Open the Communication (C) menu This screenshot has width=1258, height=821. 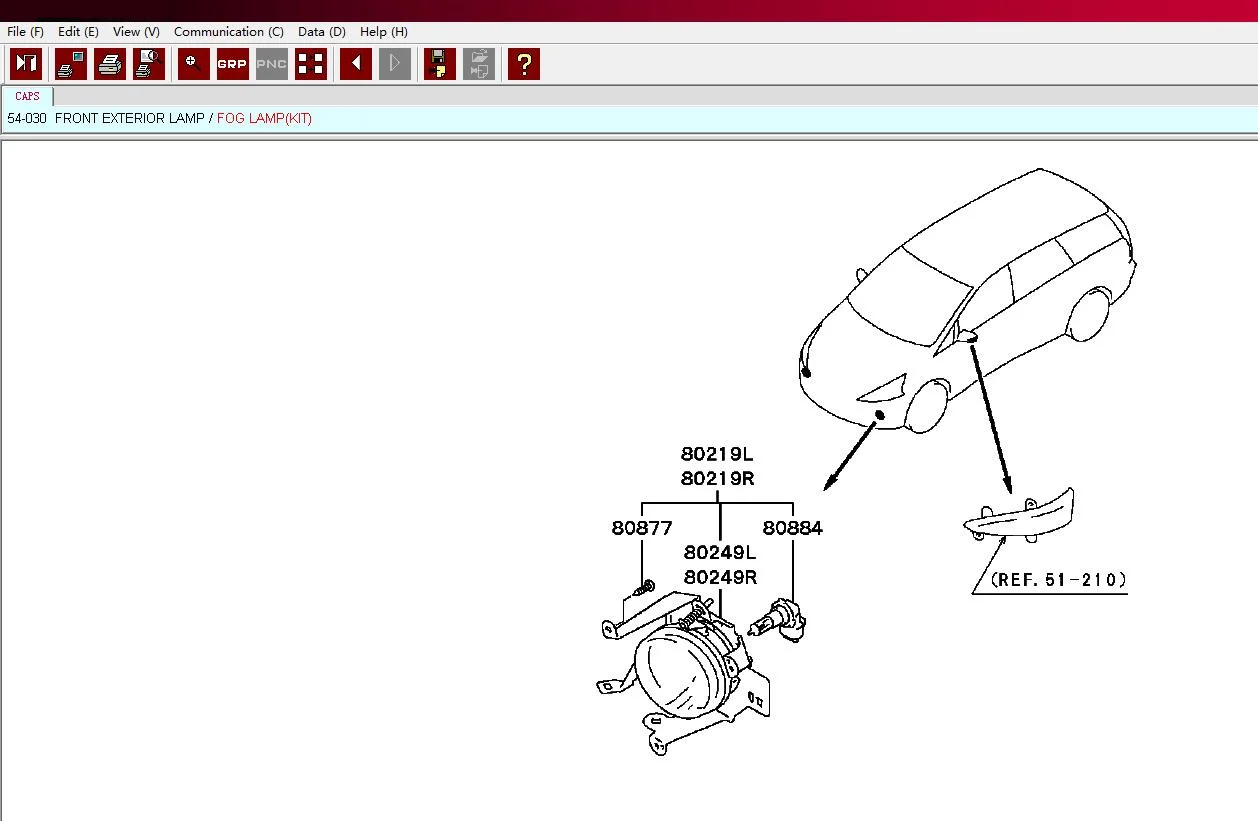point(229,32)
